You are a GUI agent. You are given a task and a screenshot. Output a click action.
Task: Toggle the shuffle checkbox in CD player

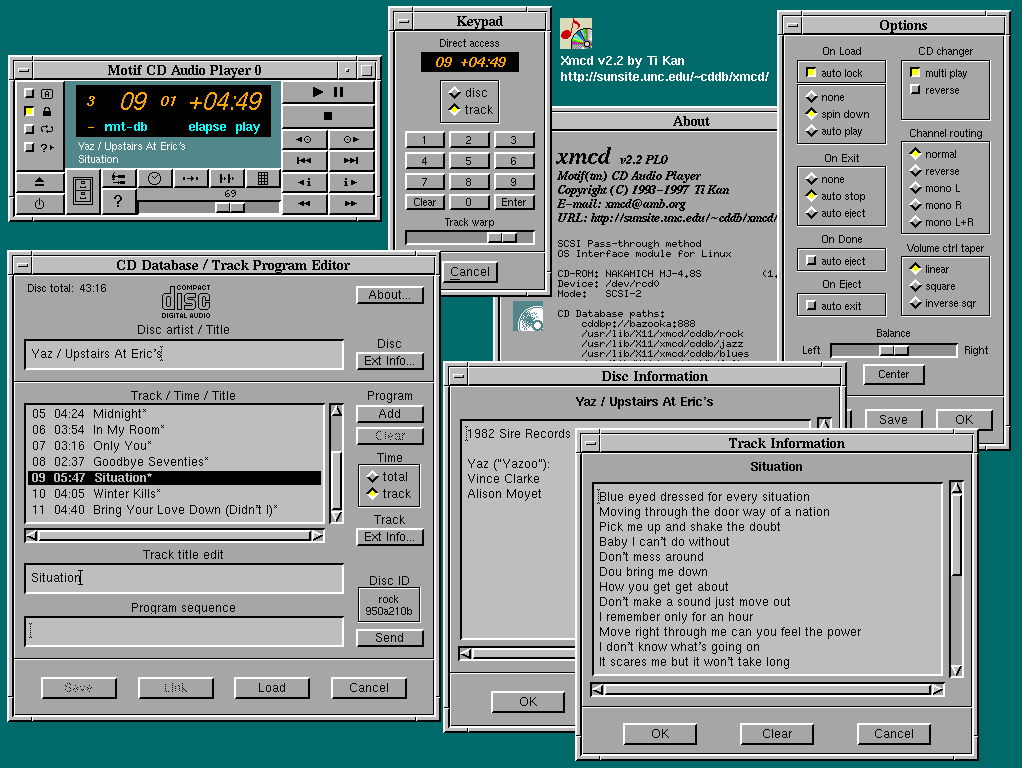[x=29, y=147]
